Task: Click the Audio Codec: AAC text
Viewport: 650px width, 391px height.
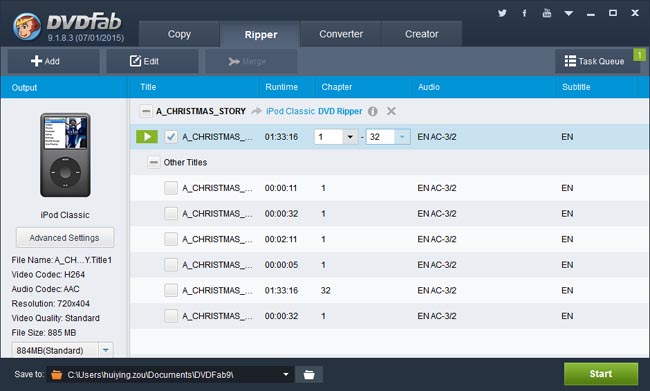Action: pyautogui.click(x=45, y=289)
